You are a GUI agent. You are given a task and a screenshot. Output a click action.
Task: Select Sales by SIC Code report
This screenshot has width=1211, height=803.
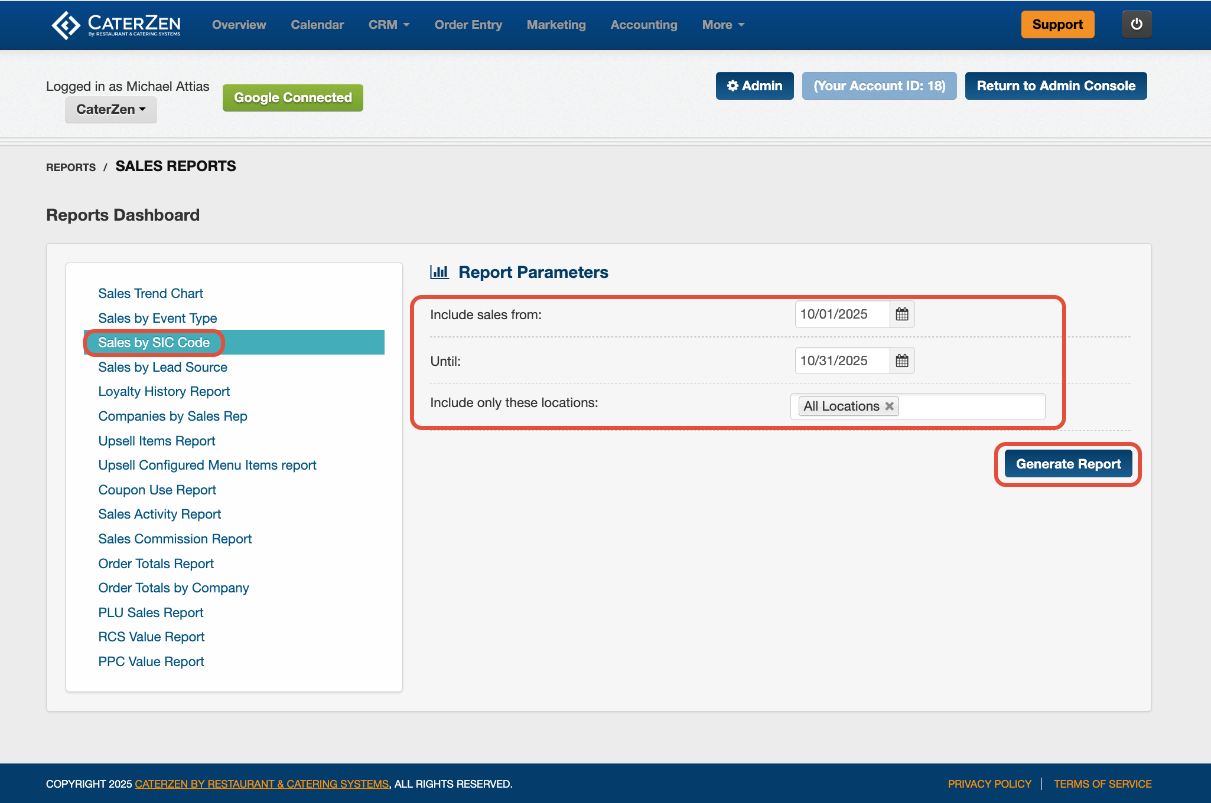pyautogui.click(x=154, y=342)
